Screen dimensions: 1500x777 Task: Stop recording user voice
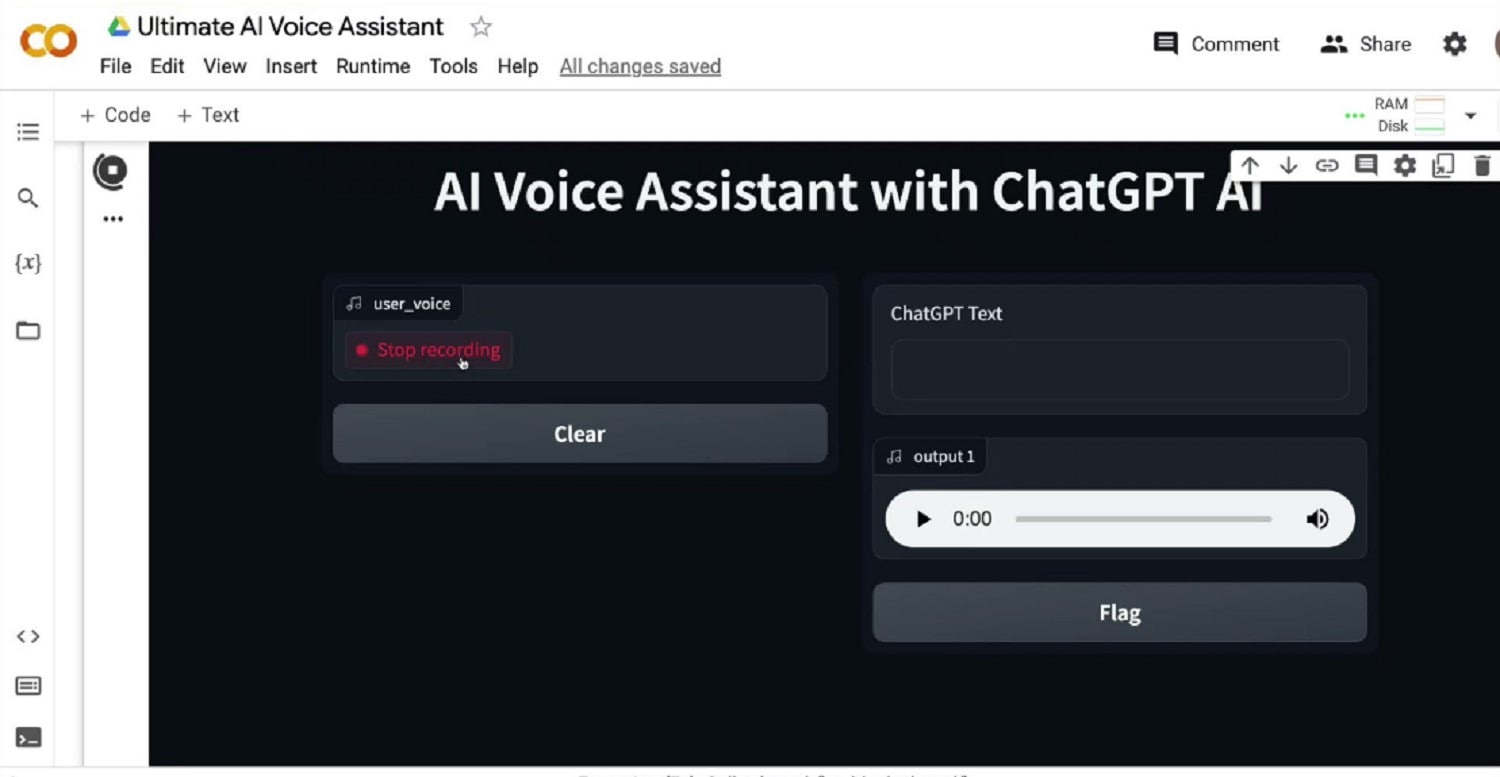tap(429, 350)
